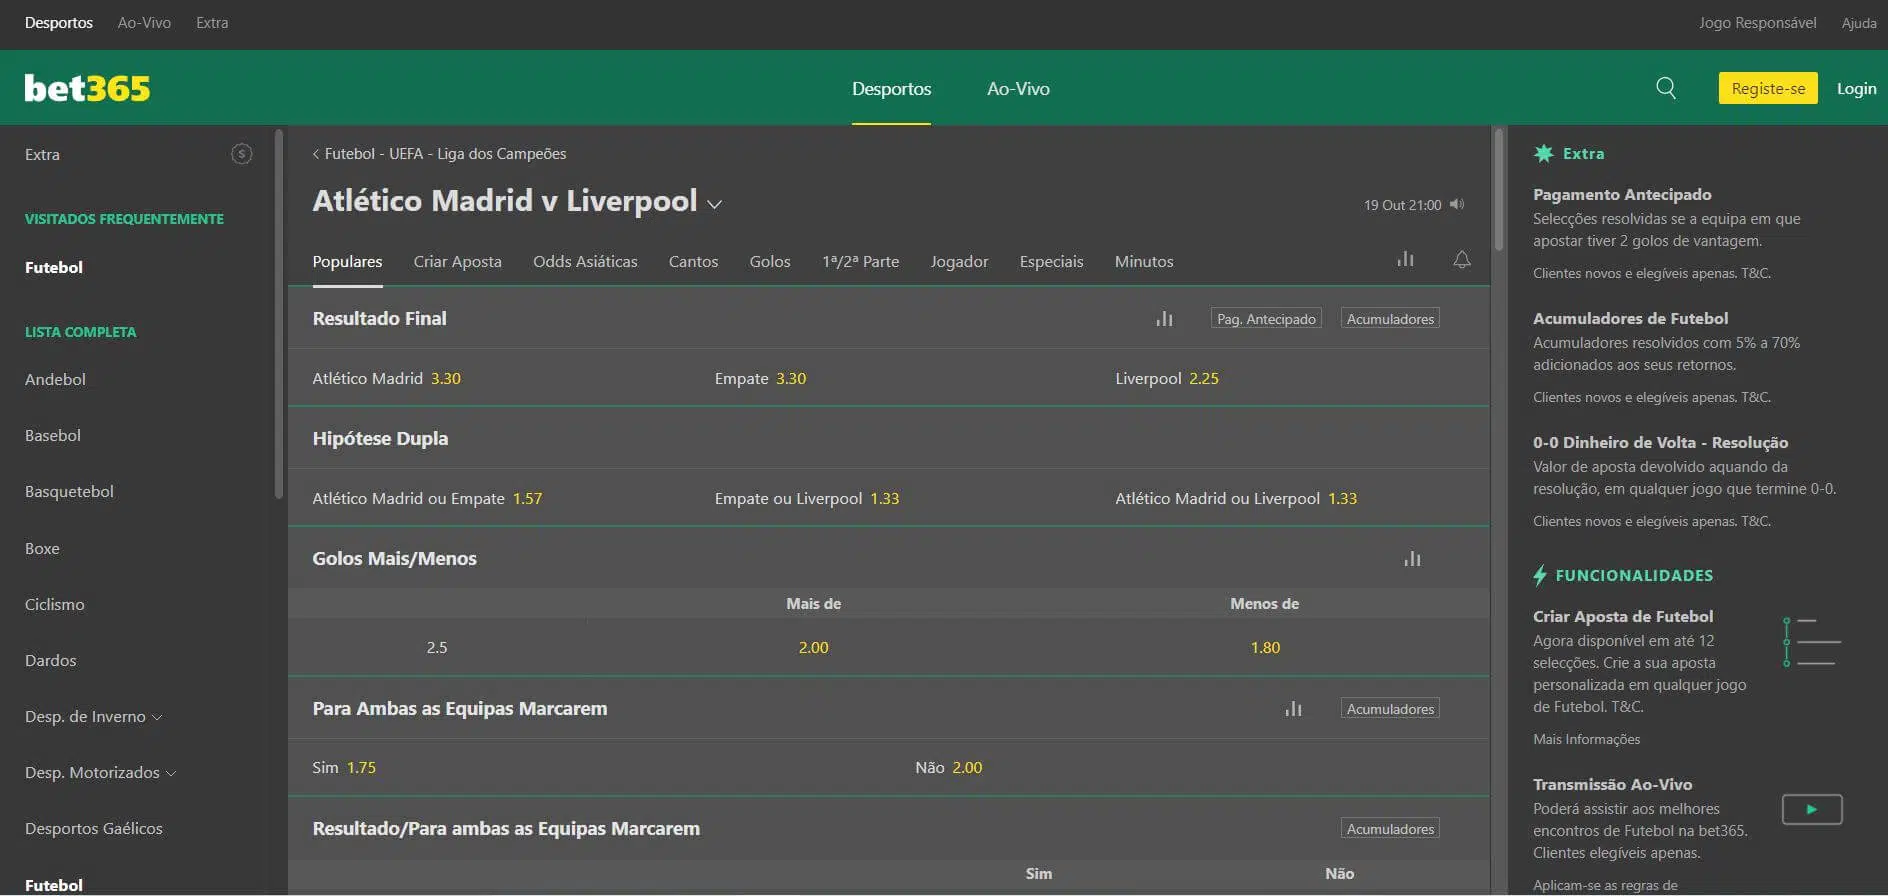Select Empate ou Liverpool 1.33
The width and height of the screenshot is (1888, 896).
807,498
